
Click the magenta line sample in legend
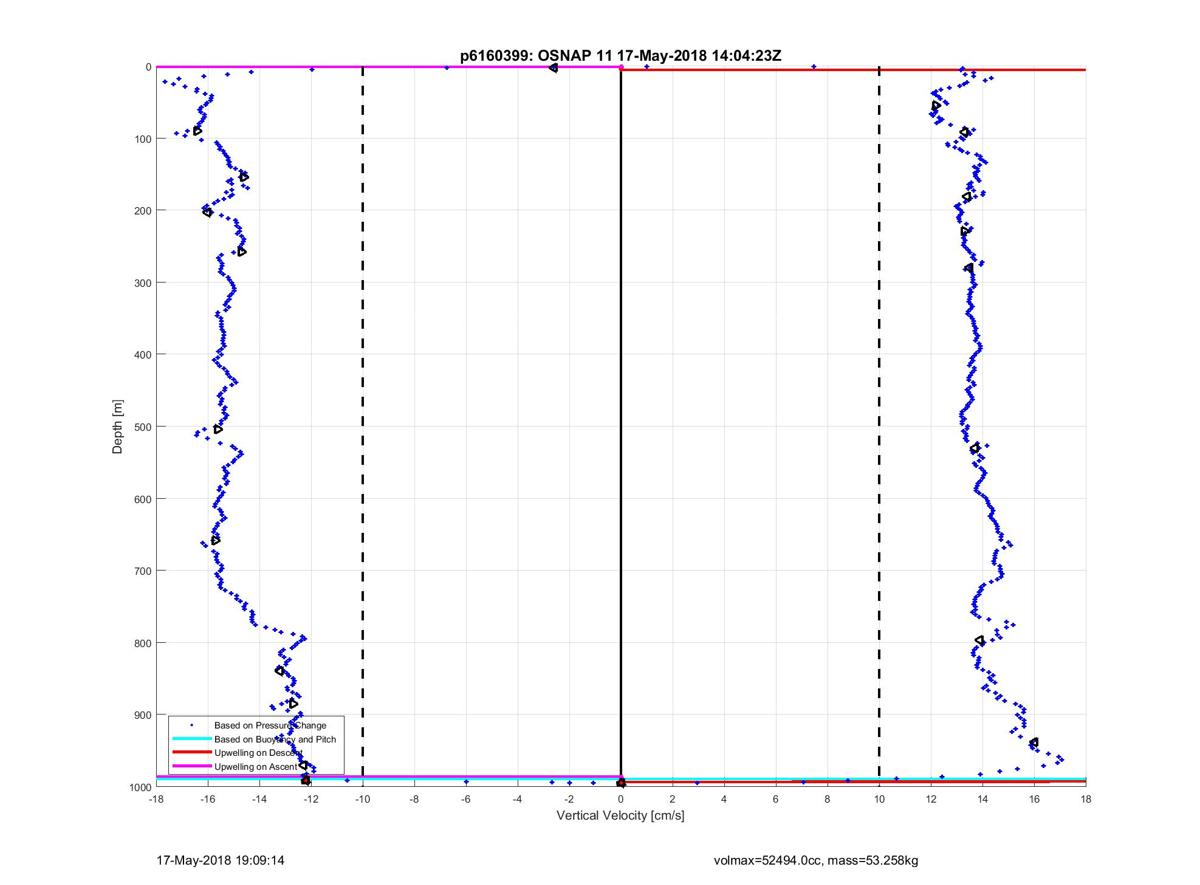coord(191,767)
